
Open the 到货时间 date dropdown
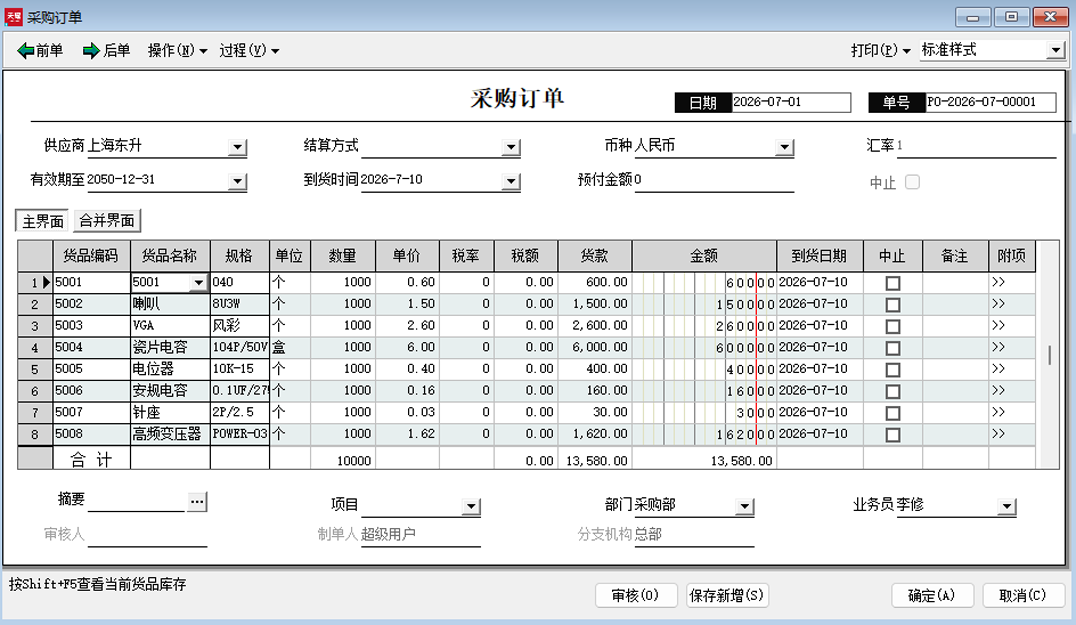511,181
